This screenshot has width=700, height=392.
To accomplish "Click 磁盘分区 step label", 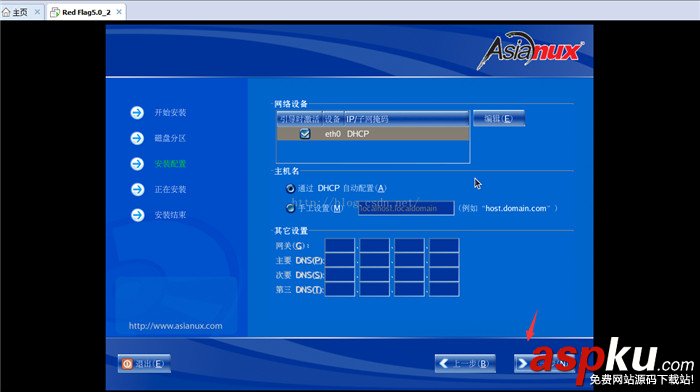I will coord(170,138).
